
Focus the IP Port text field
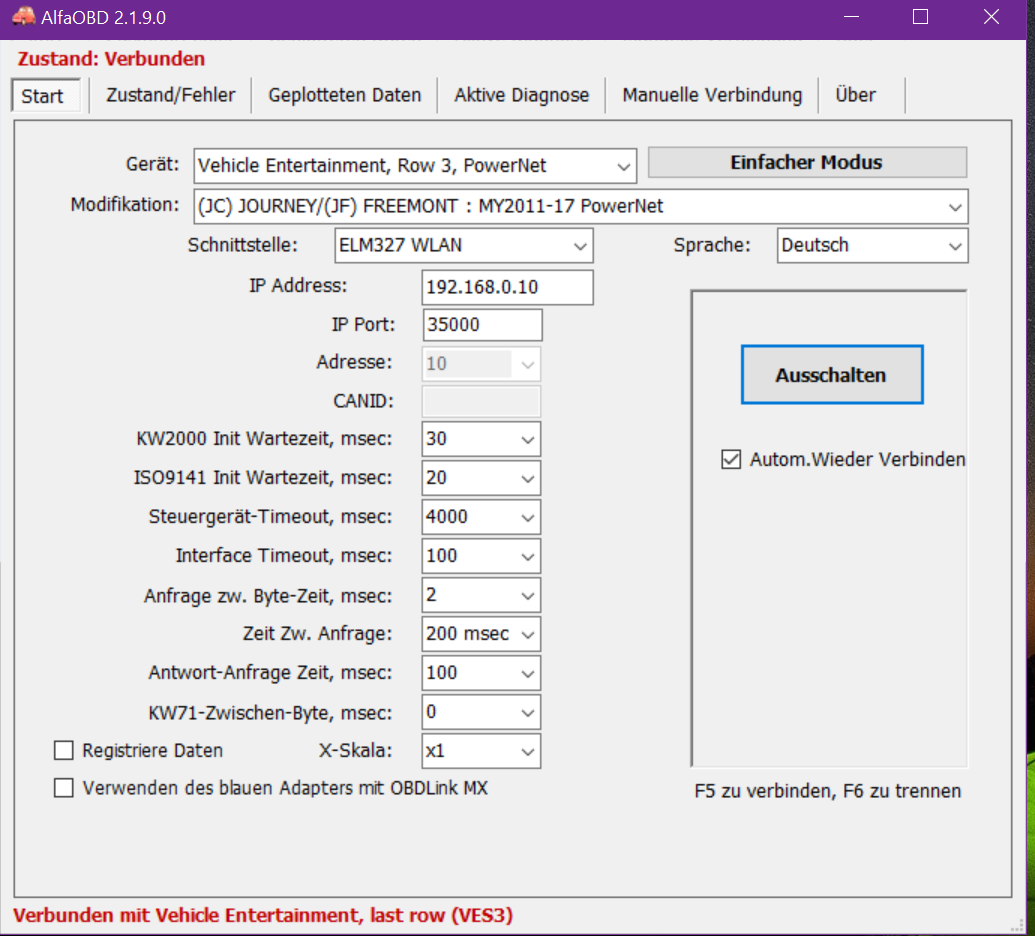click(x=482, y=325)
